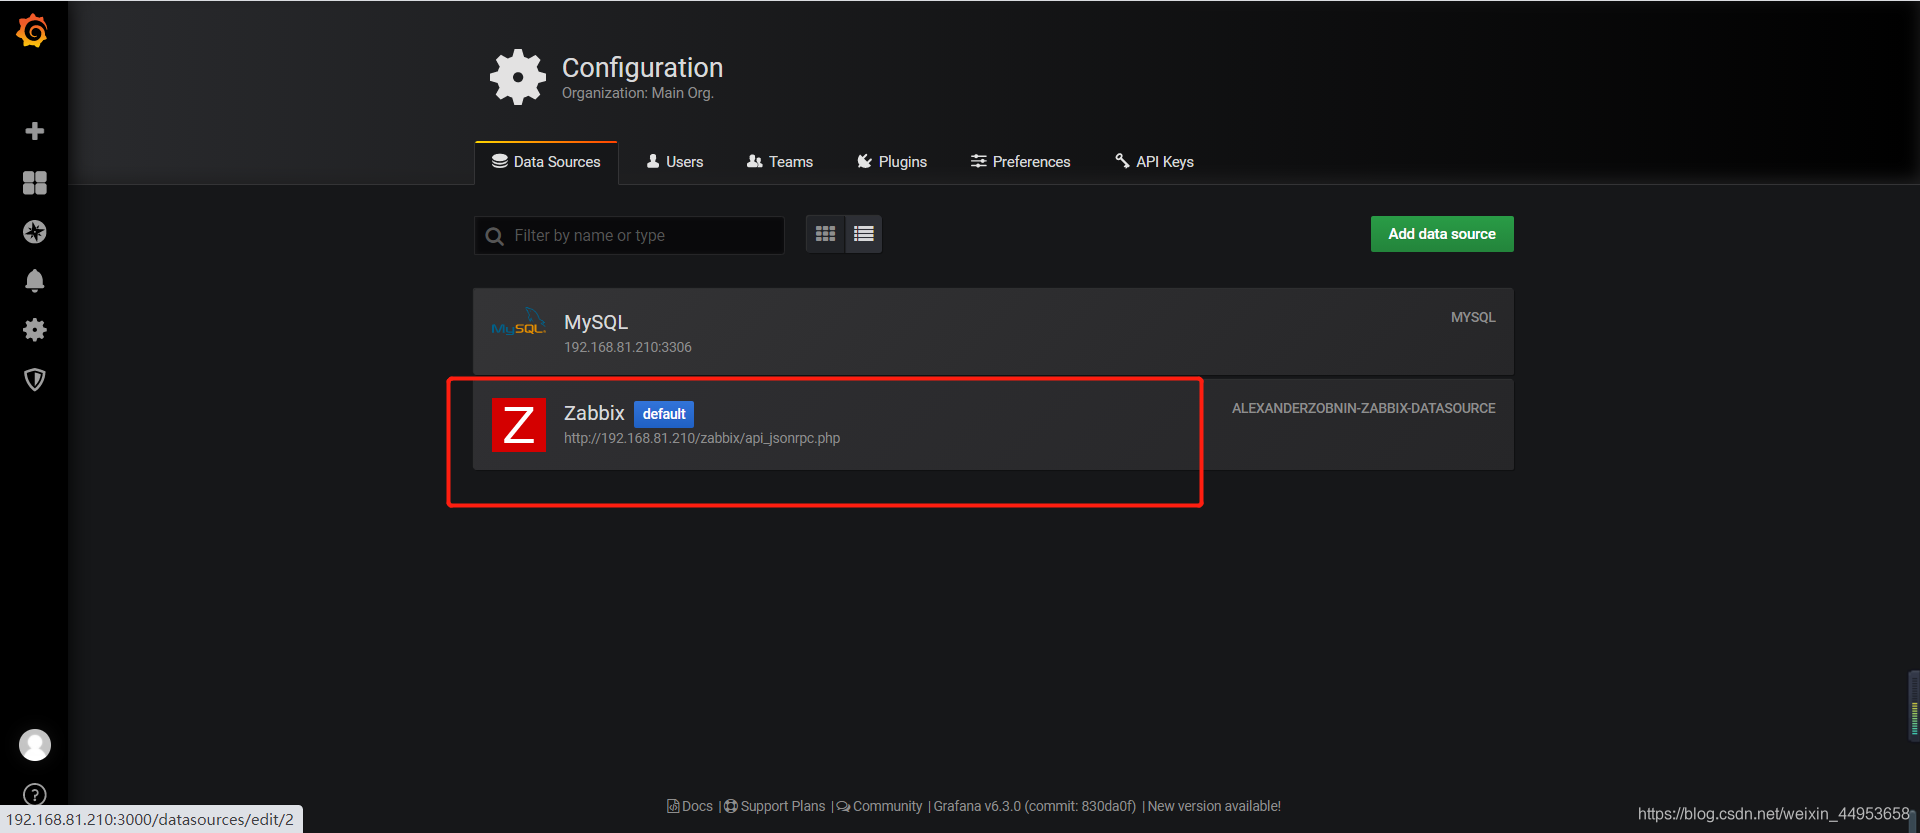Click the Add data source button
Screen dimensions: 1920x833
pos(1442,234)
